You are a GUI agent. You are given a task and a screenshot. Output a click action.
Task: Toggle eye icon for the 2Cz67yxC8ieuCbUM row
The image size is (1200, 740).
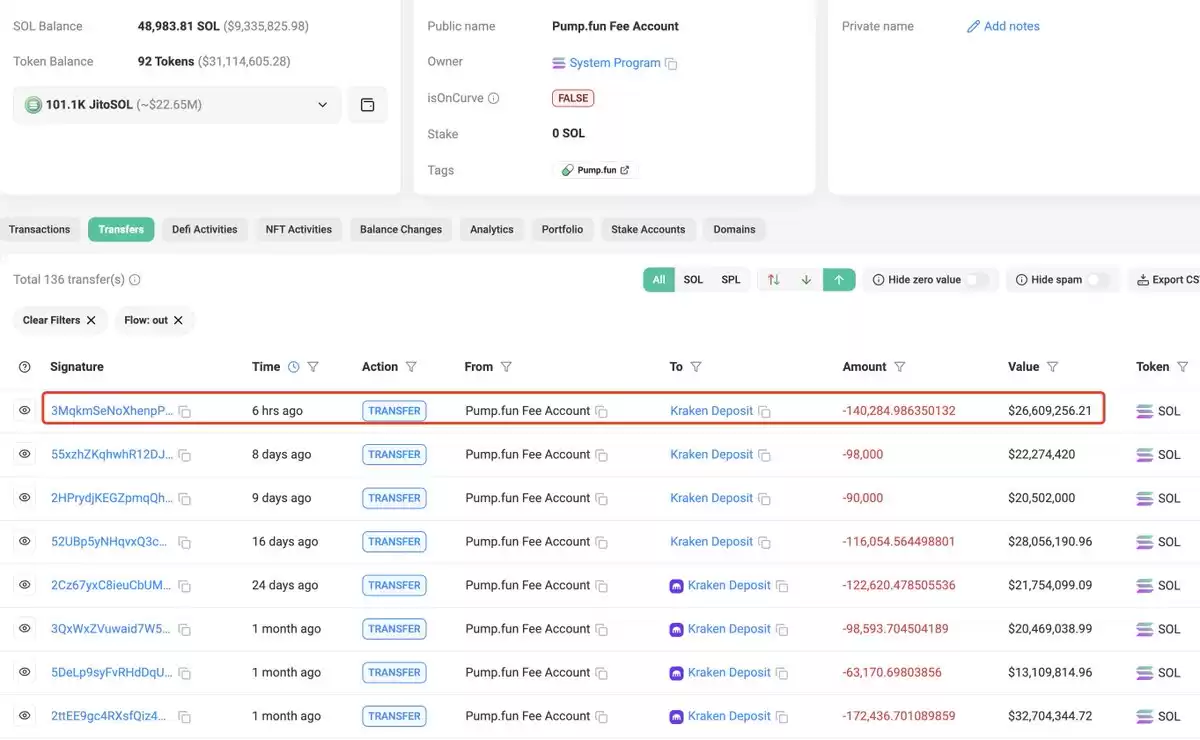25,585
